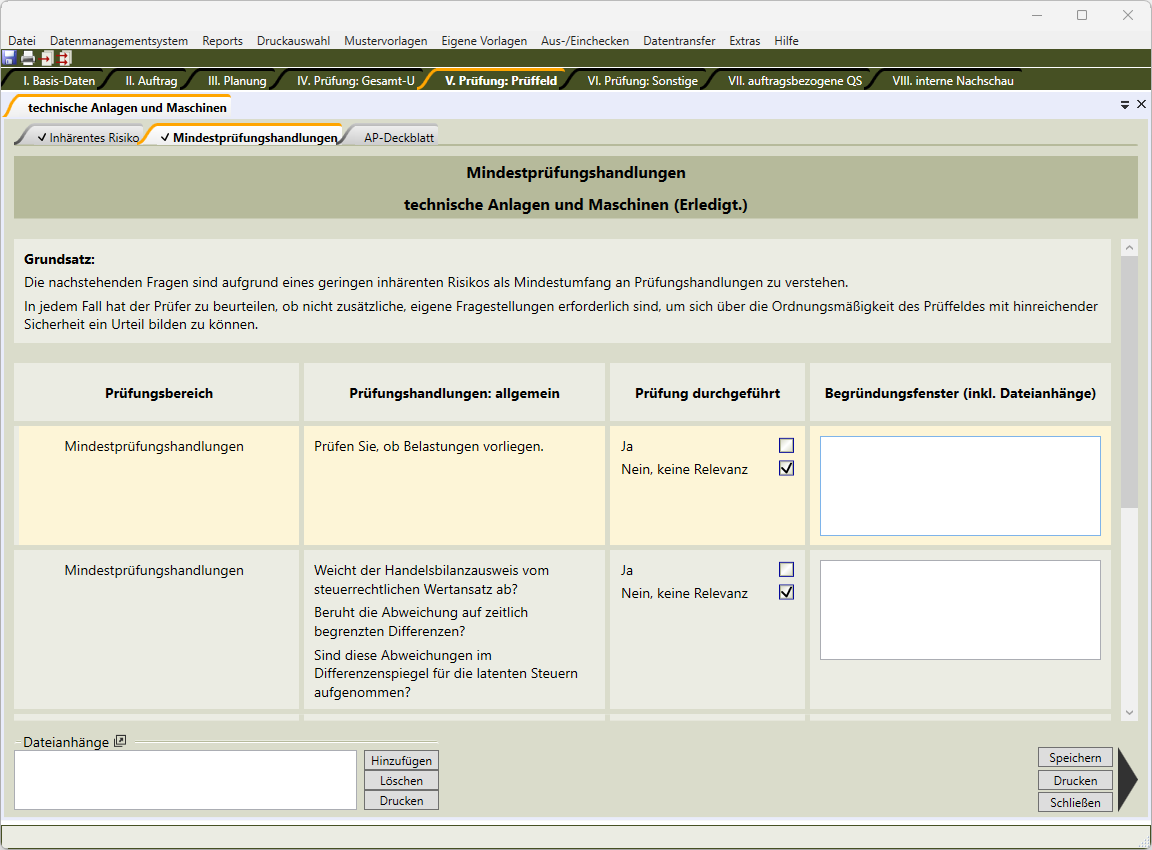Image resolution: width=1152 pixels, height=850 pixels.
Task: Open the document tab list dropdown arrow
Action: tap(1125, 104)
